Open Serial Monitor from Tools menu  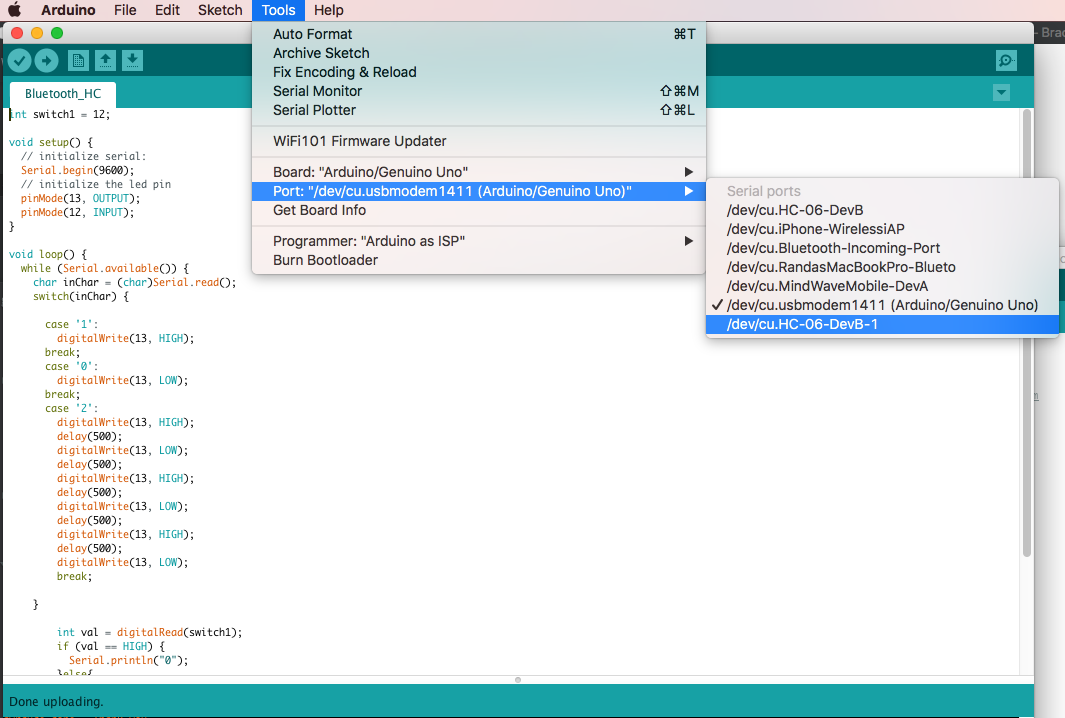point(478,91)
